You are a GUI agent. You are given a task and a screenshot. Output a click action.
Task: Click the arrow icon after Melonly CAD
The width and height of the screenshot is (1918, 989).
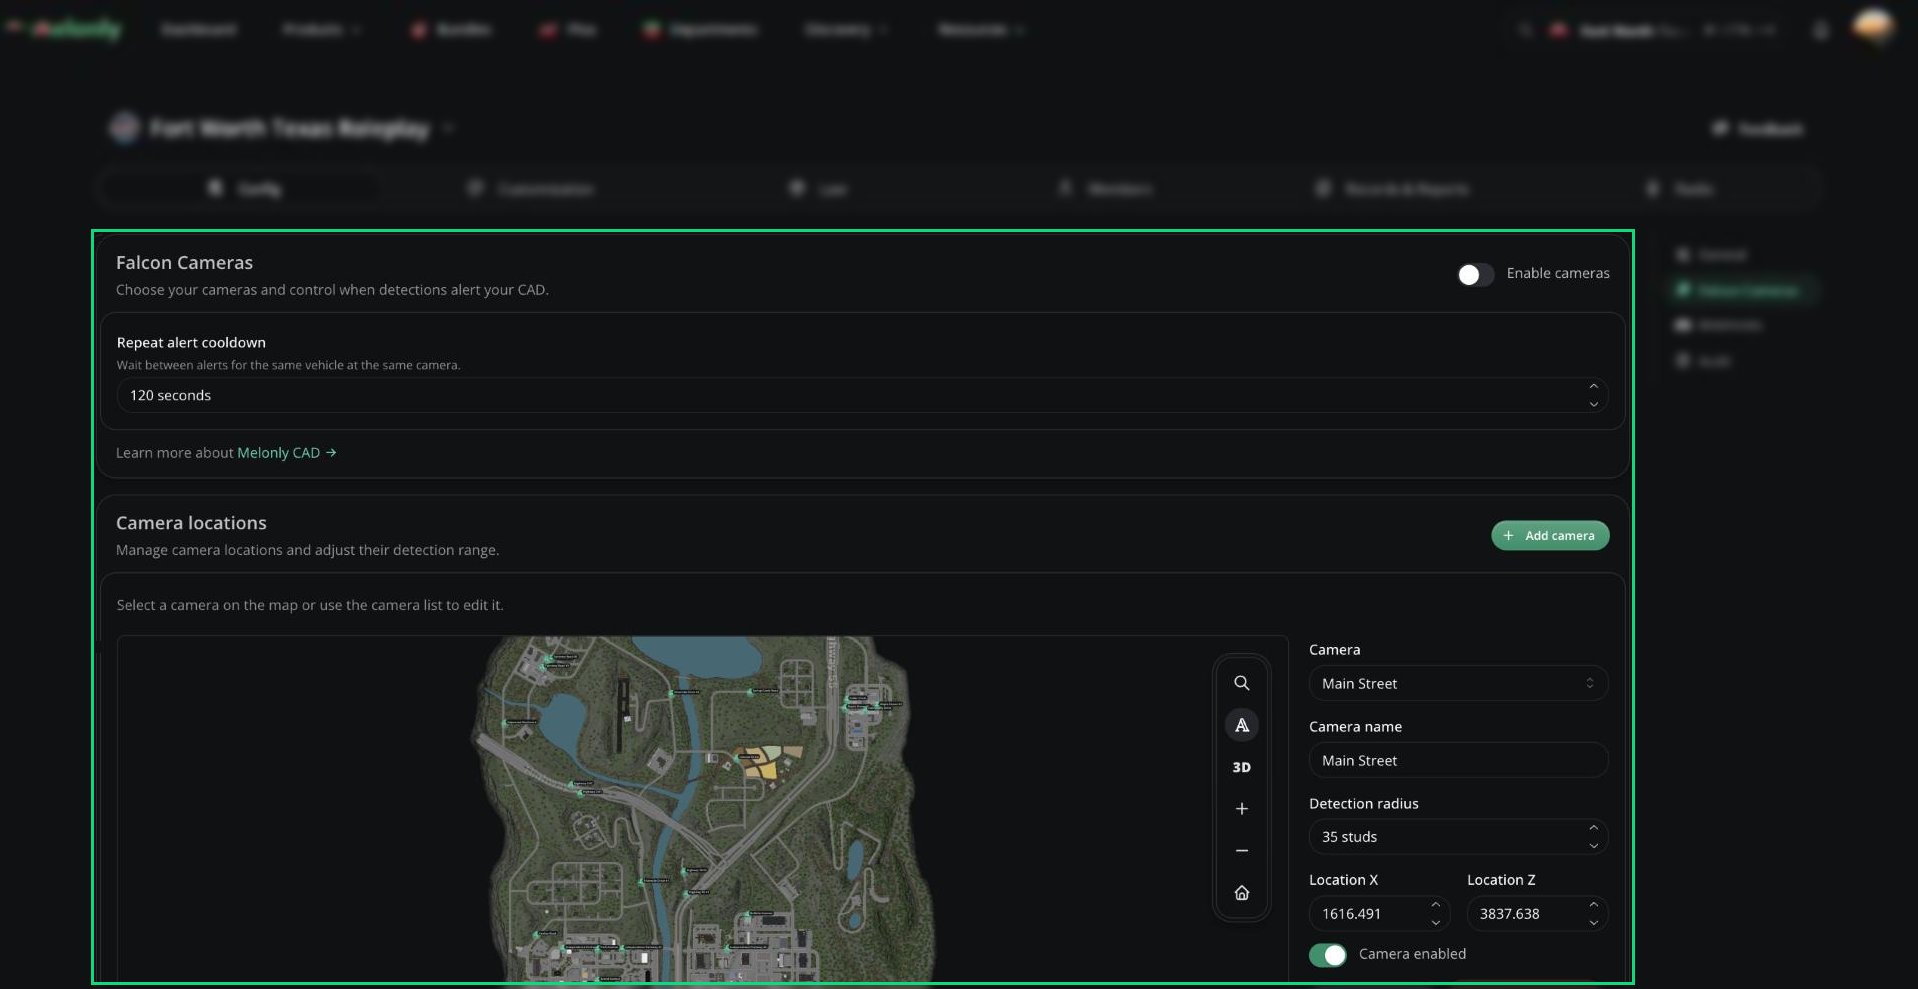click(x=331, y=453)
